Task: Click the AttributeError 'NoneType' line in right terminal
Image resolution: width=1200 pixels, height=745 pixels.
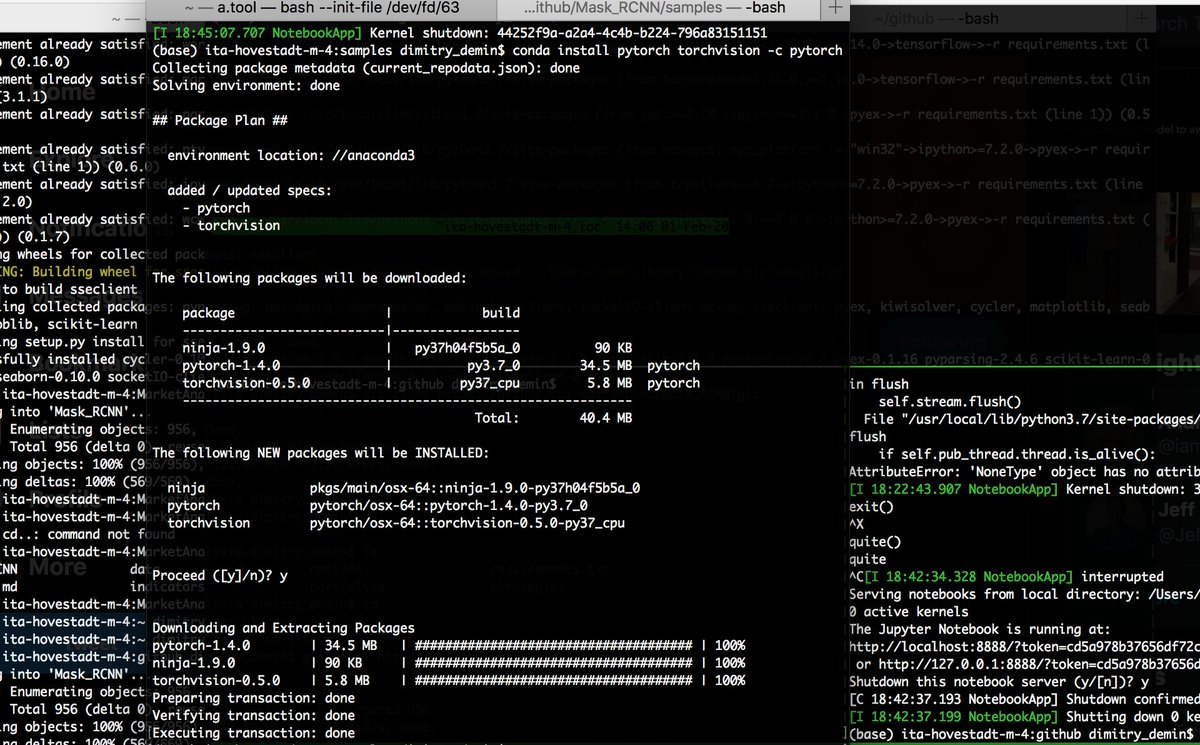Action: 1024,471
